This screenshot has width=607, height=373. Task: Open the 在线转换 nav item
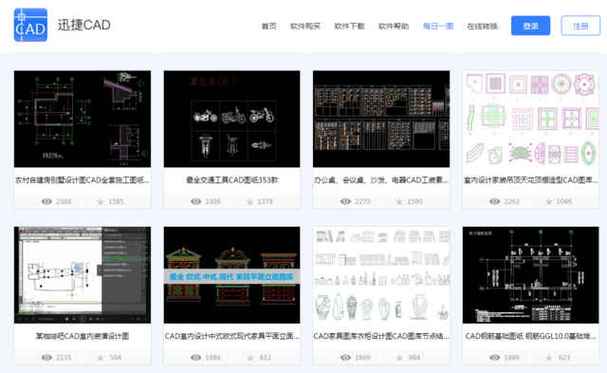point(482,26)
